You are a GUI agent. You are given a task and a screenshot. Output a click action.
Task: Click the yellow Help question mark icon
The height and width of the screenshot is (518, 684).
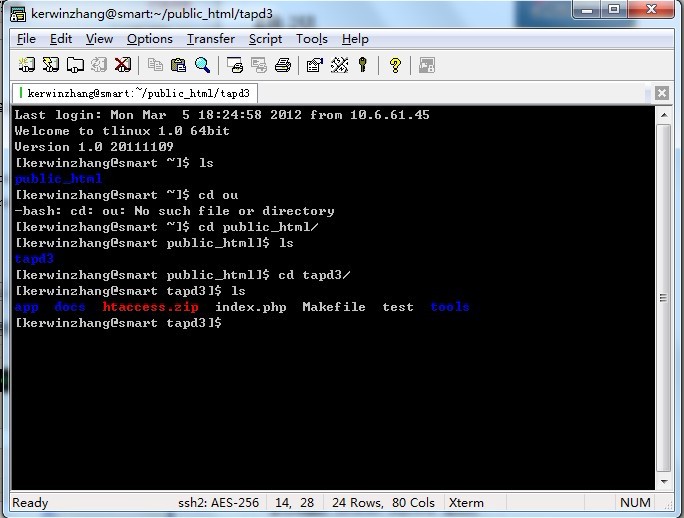pyautogui.click(x=395, y=65)
